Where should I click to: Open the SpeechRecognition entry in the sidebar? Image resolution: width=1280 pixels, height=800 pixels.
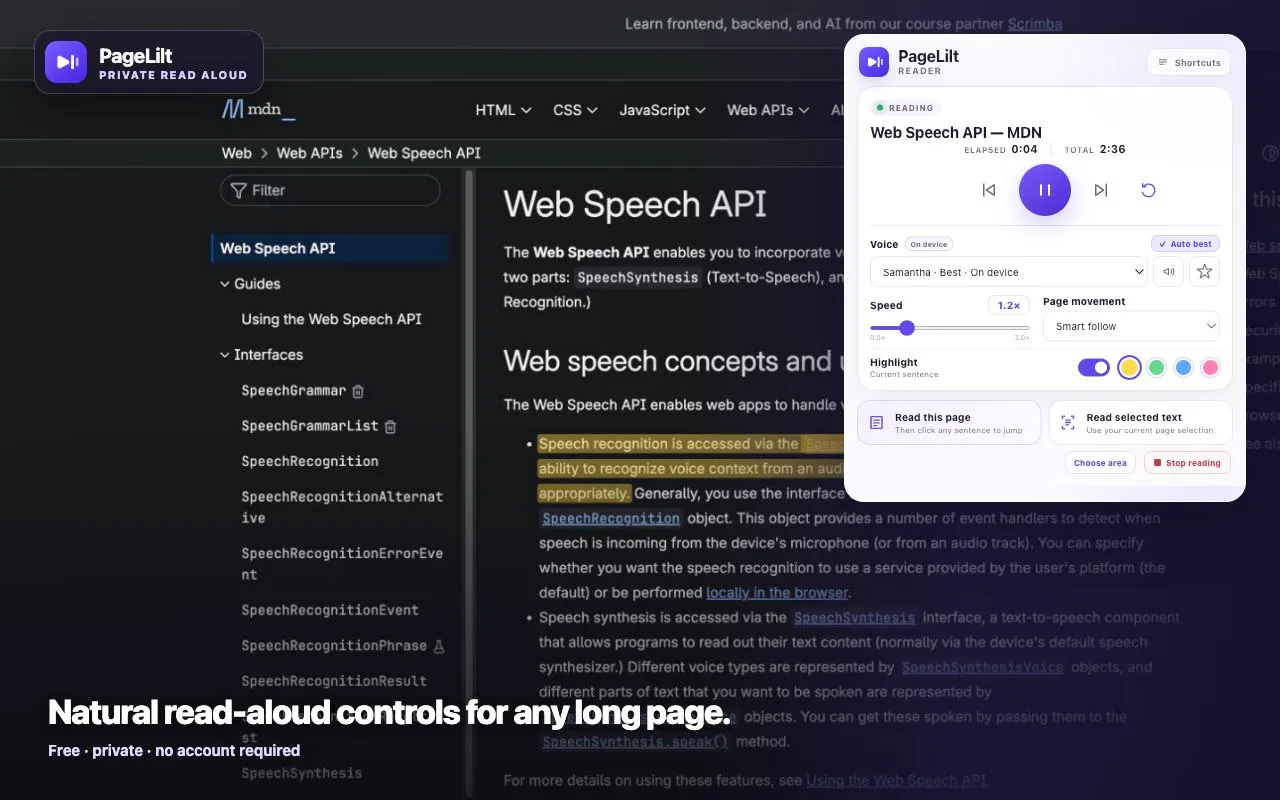(310, 461)
